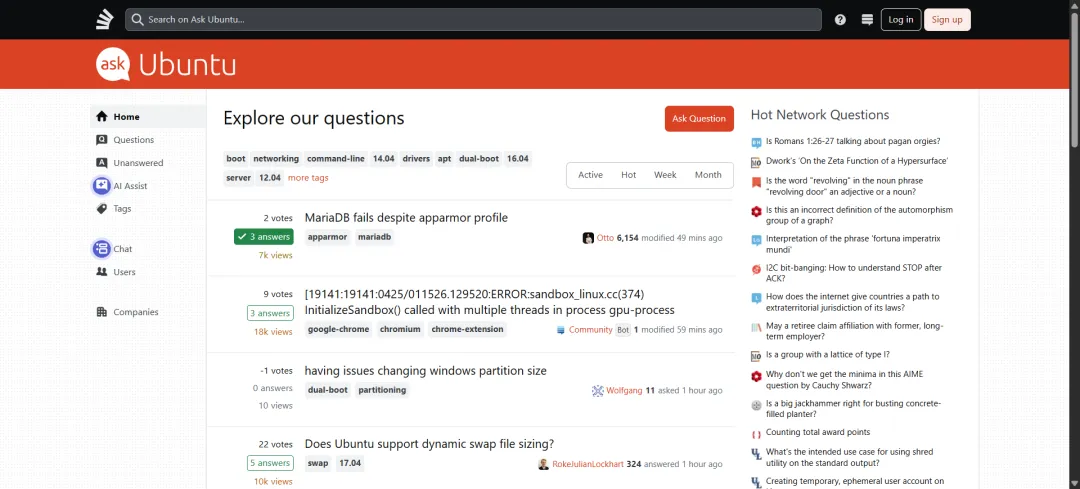Open 'having issues changing windows partition size'
The height and width of the screenshot is (489, 1080).
(426, 371)
